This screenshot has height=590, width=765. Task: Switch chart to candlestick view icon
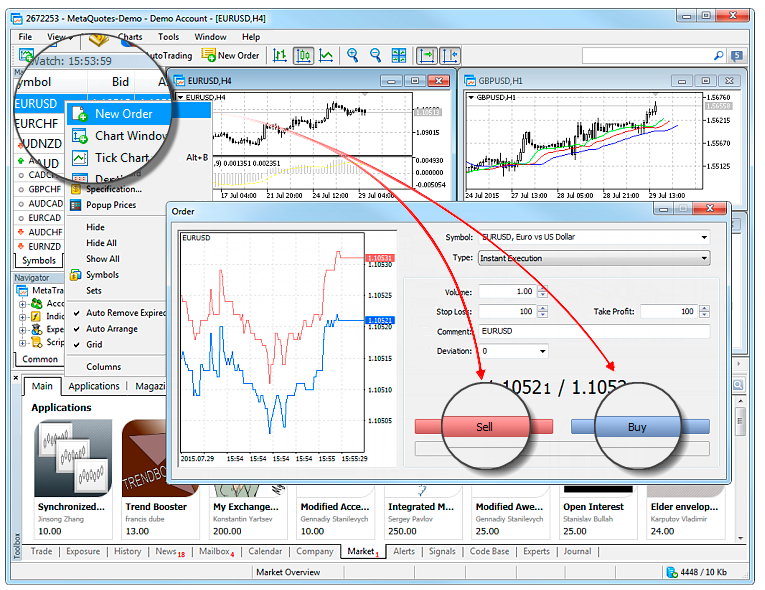(x=303, y=56)
